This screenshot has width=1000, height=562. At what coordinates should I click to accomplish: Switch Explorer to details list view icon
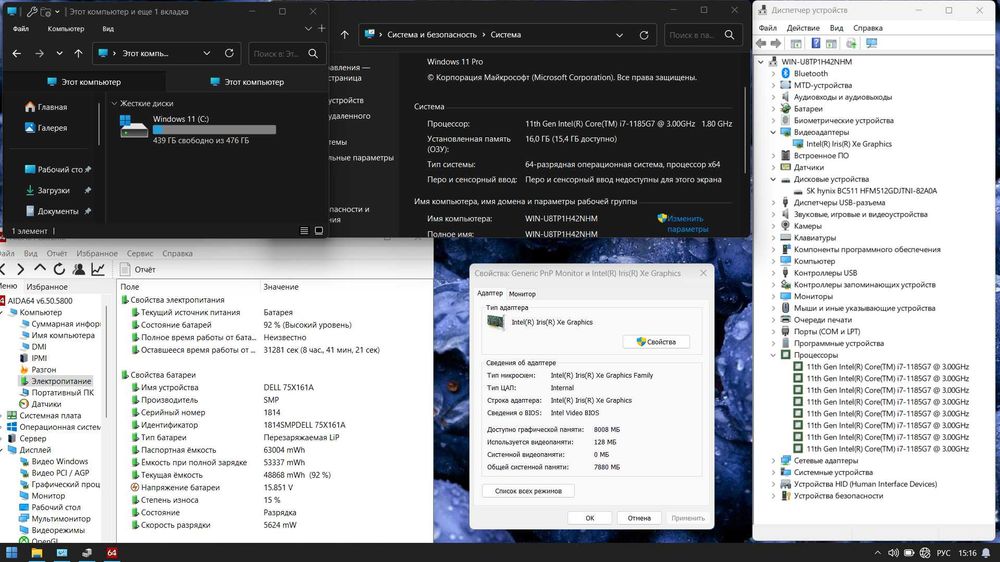click(x=304, y=231)
